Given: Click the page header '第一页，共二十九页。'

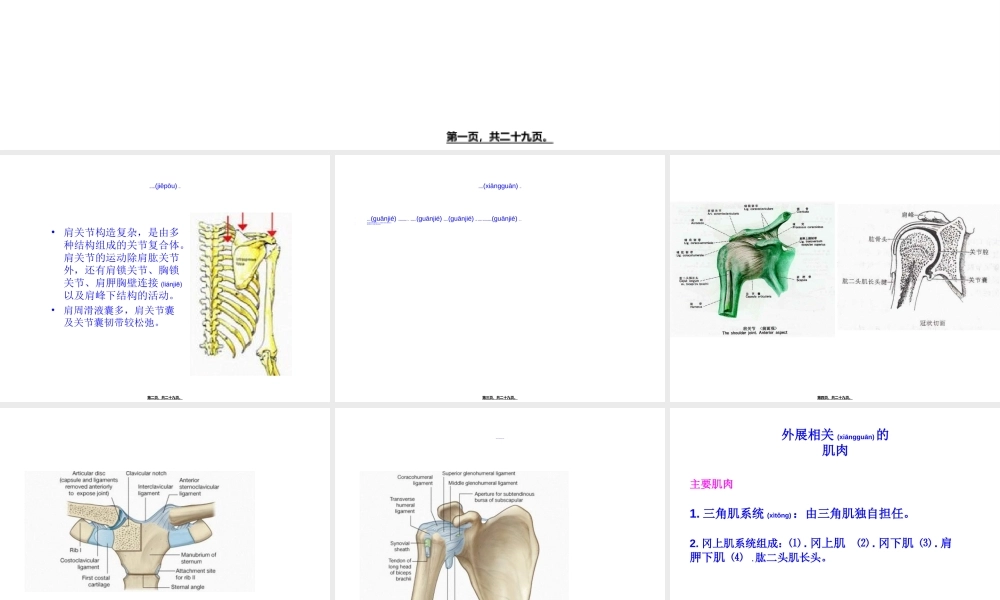Looking at the screenshot, I should (499, 137).
